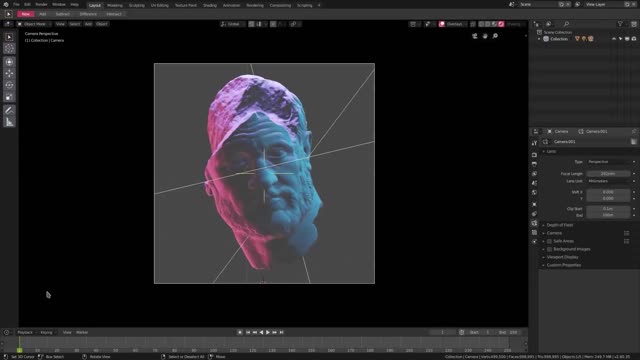
Task: Switch to rendered viewport shading icon
Action: 501,24
